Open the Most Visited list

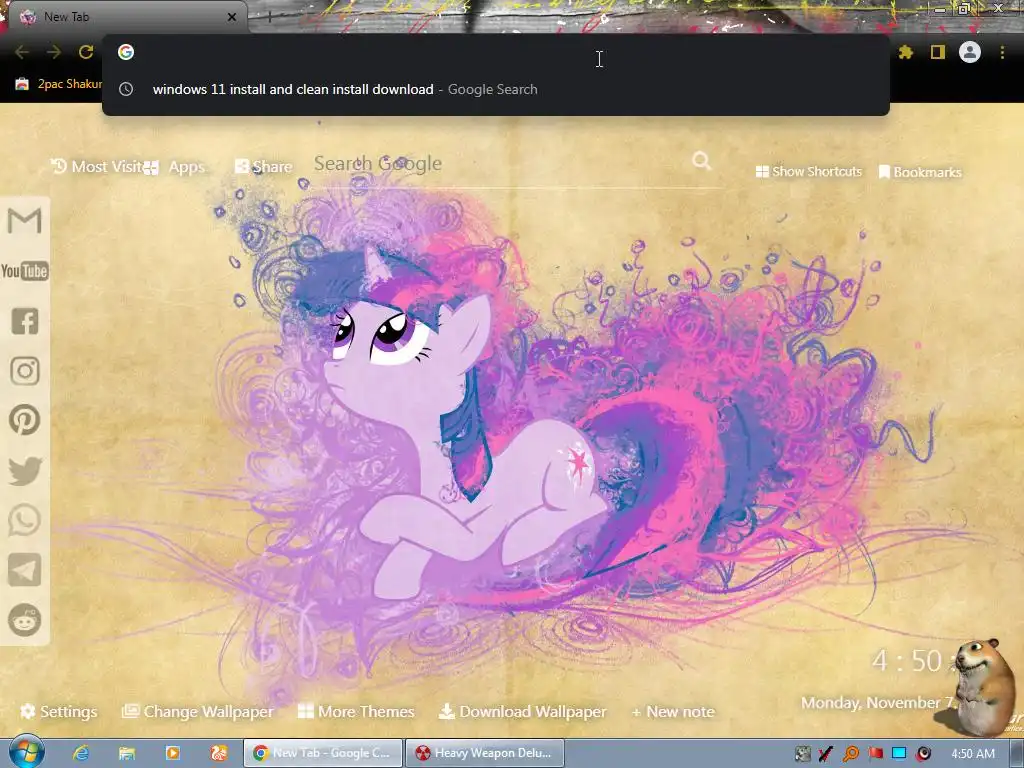tap(97, 167)
